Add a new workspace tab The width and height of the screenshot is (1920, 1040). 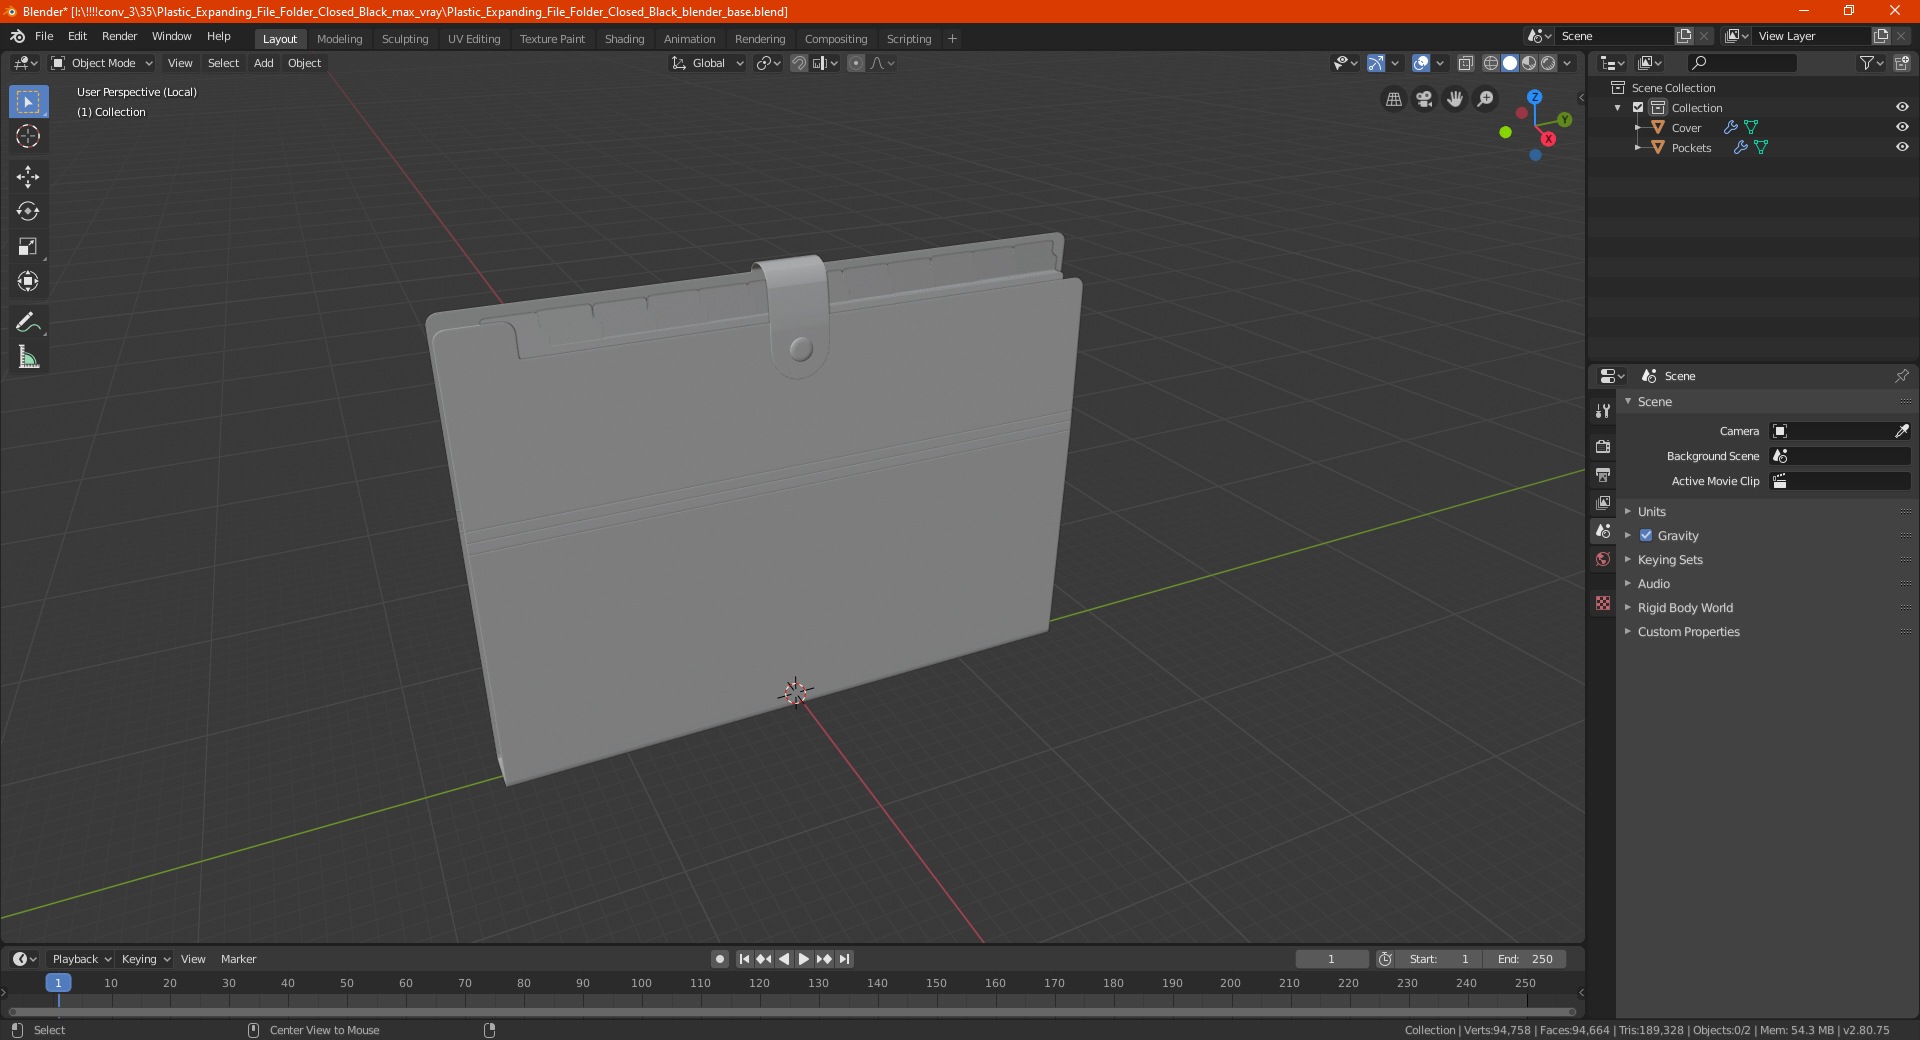point(952,39)
